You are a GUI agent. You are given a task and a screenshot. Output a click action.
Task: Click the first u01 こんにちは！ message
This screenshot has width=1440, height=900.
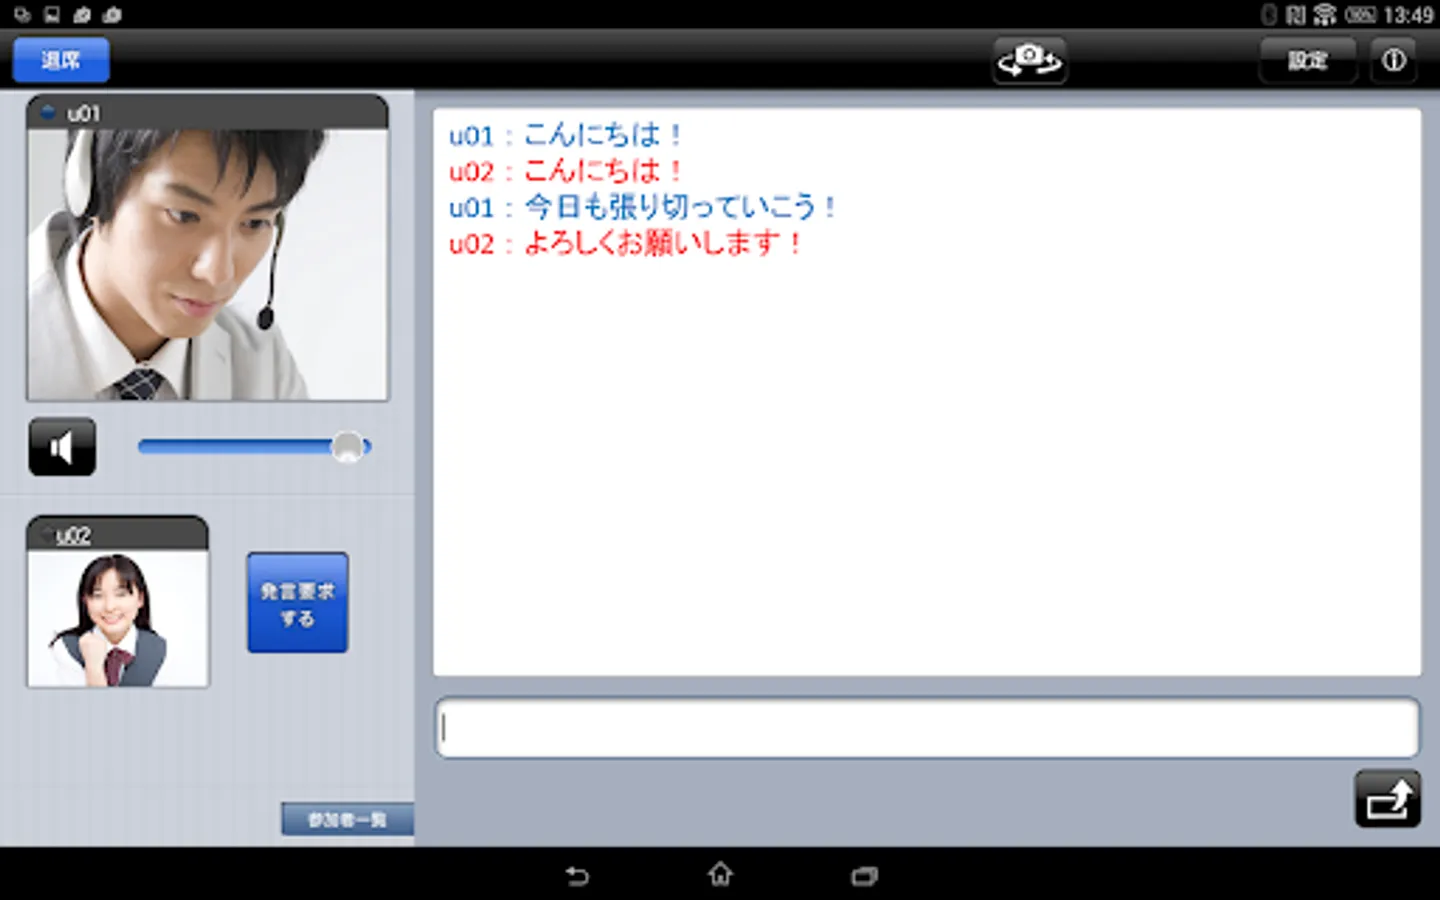[566, 135]
